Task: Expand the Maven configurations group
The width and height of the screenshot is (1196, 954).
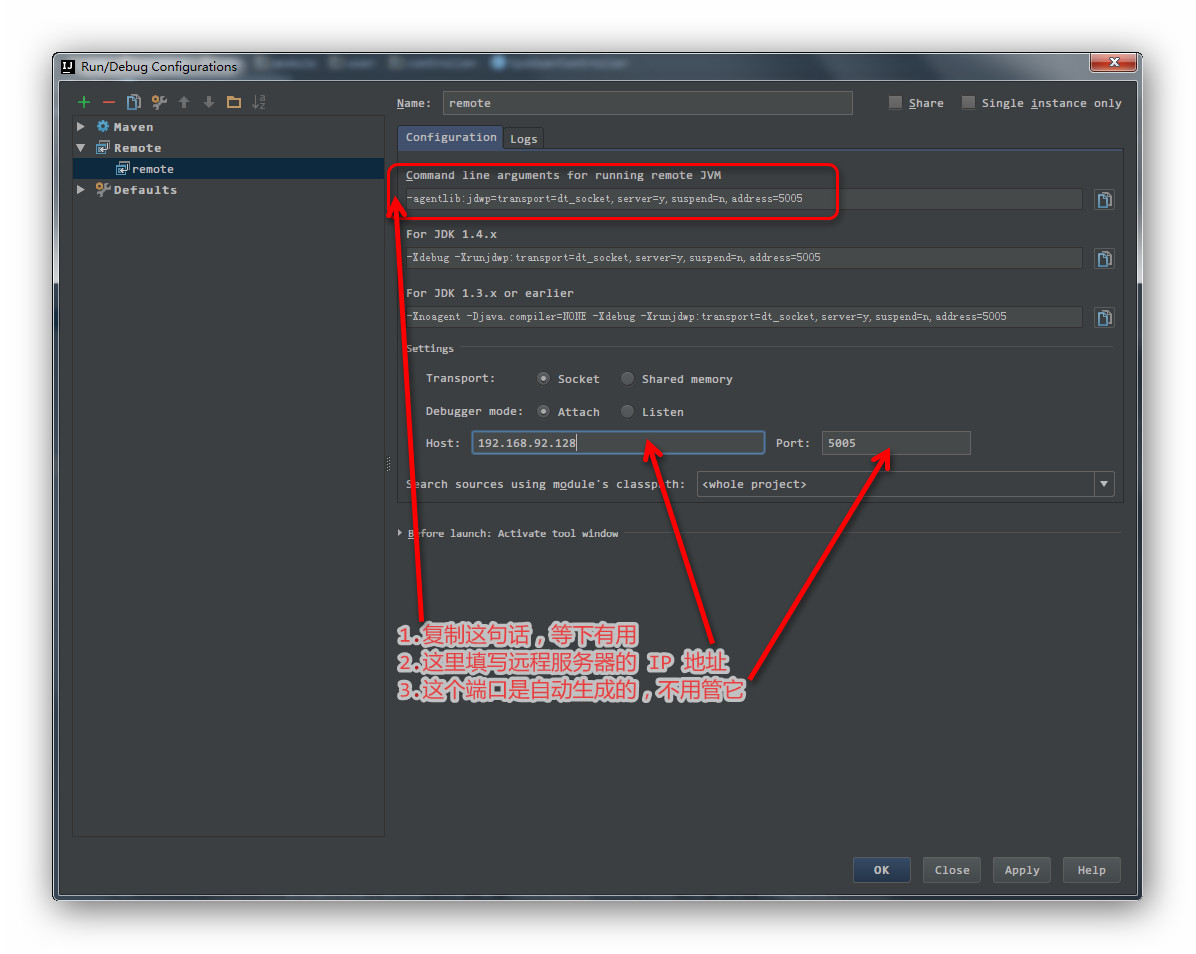Action: [x=81, y=126]
